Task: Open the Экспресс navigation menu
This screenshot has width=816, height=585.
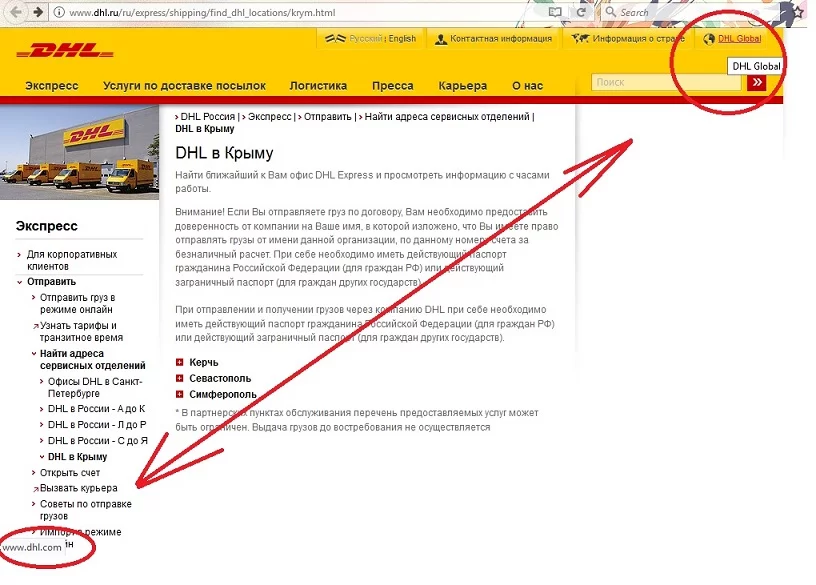Action: [x=52, y=86]
